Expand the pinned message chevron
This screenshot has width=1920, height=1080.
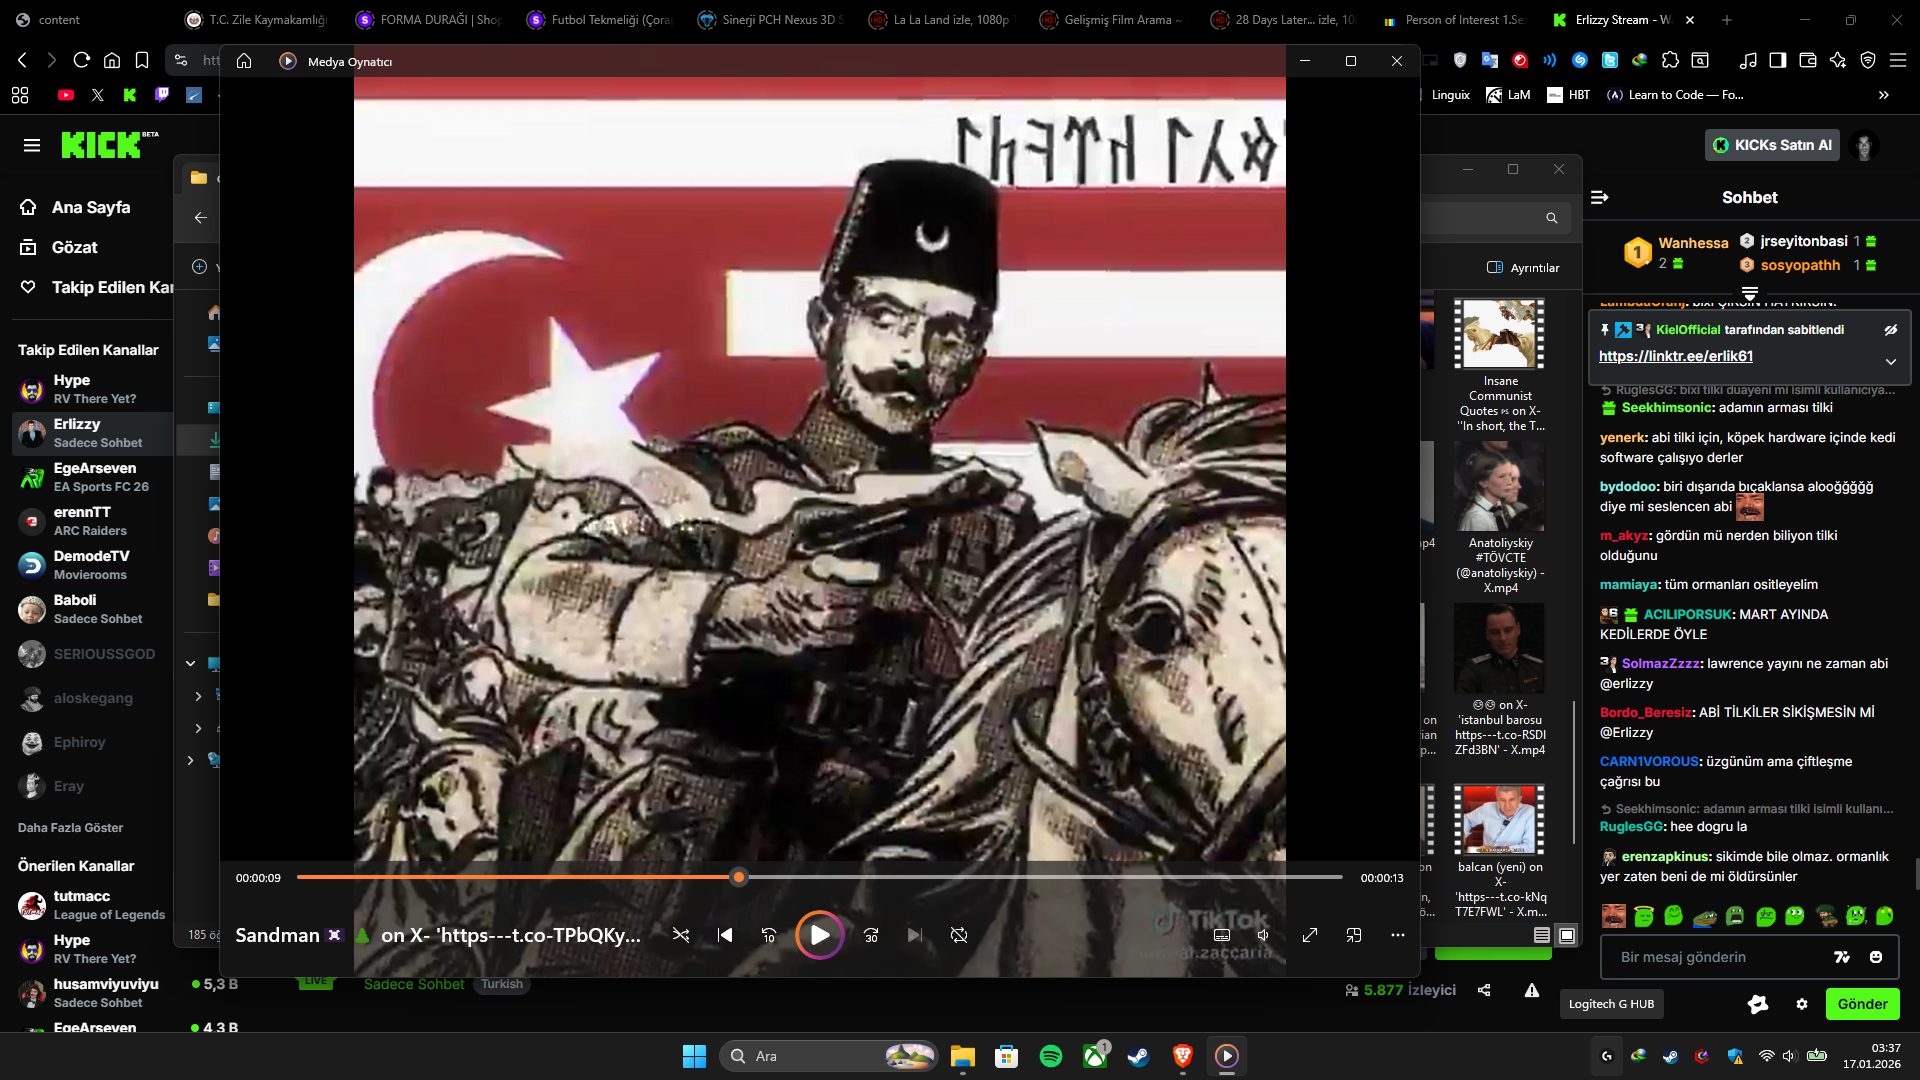point(1891,362)
